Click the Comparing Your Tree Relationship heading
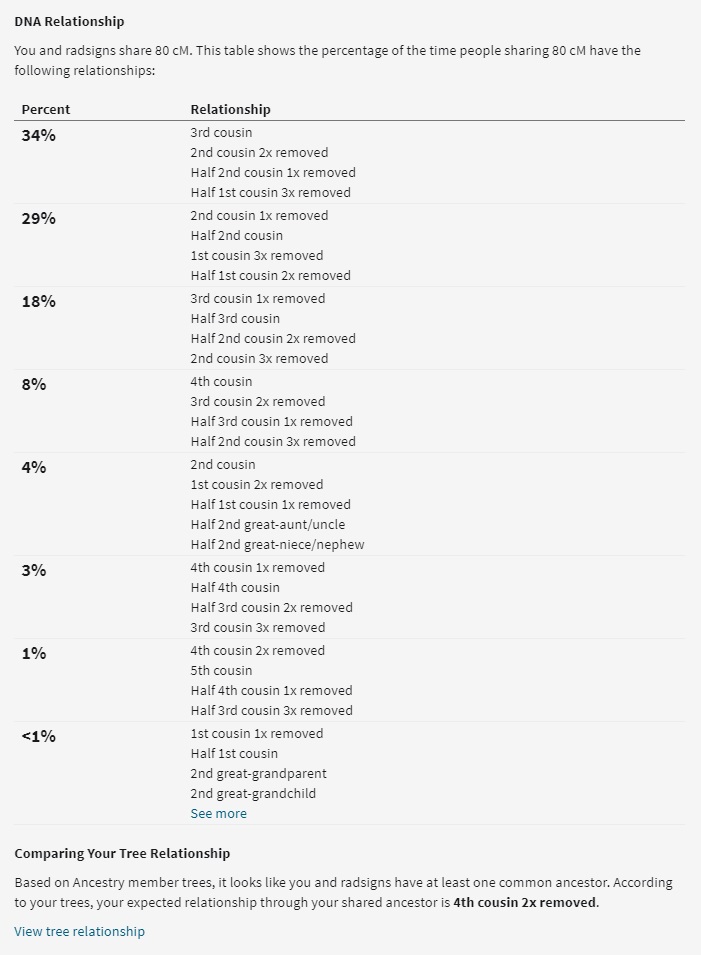This screenshot has height=955, width=701. coord(122,853)
